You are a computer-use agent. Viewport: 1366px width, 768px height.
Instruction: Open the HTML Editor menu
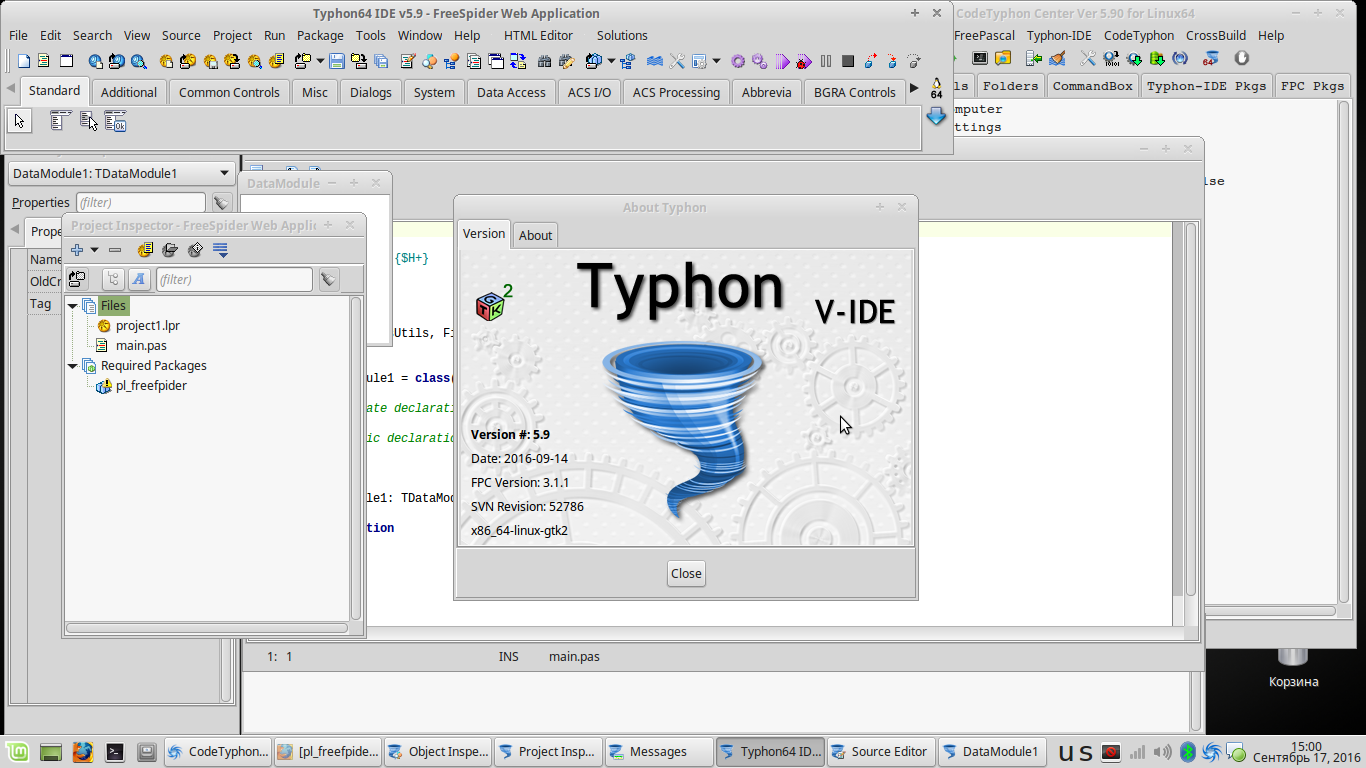(x=539, y=35)
